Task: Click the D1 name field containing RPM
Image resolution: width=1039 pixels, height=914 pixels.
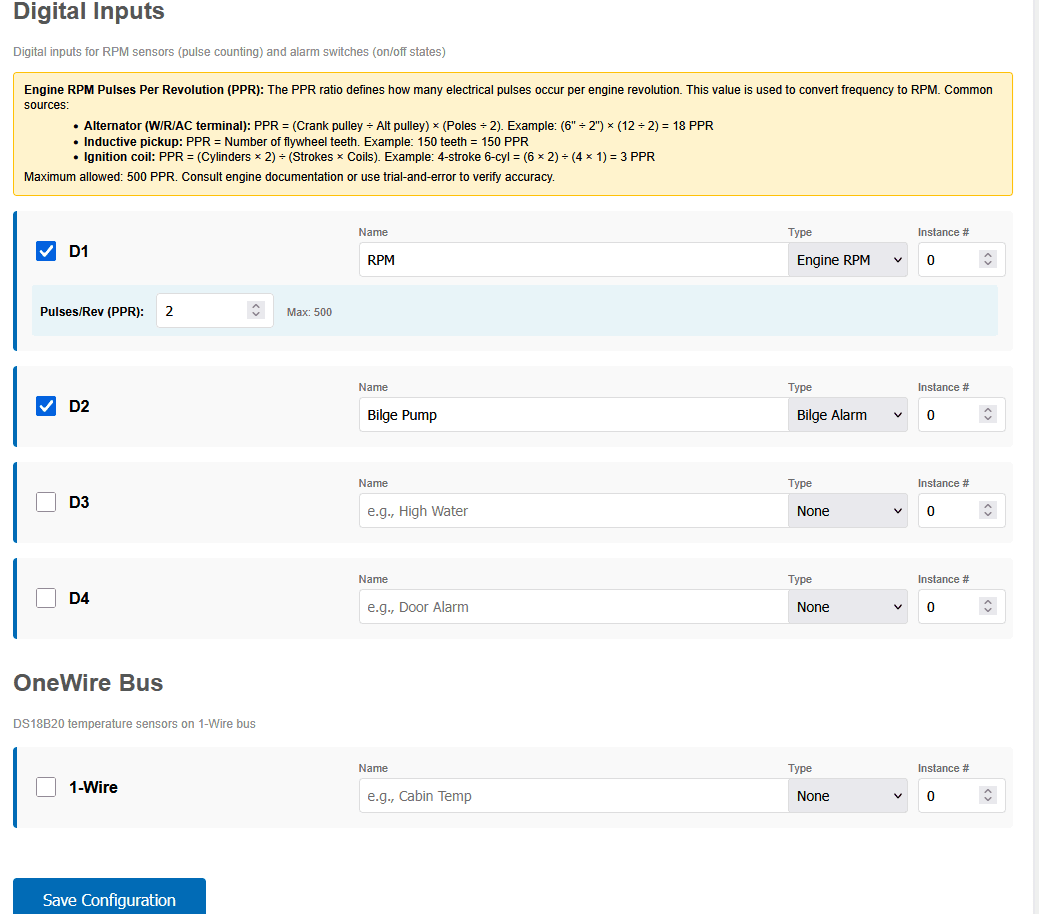Action: [573, 260]
